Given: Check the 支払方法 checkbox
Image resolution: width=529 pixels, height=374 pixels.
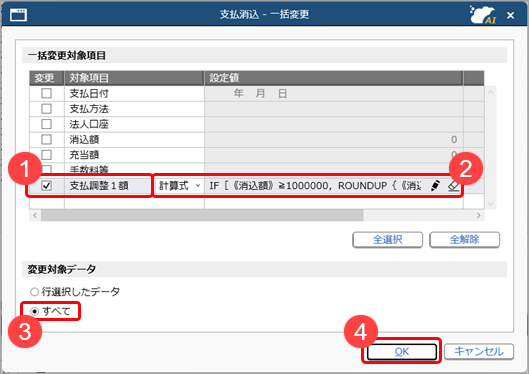Looking at the screenshot, I should pos(46,109).
